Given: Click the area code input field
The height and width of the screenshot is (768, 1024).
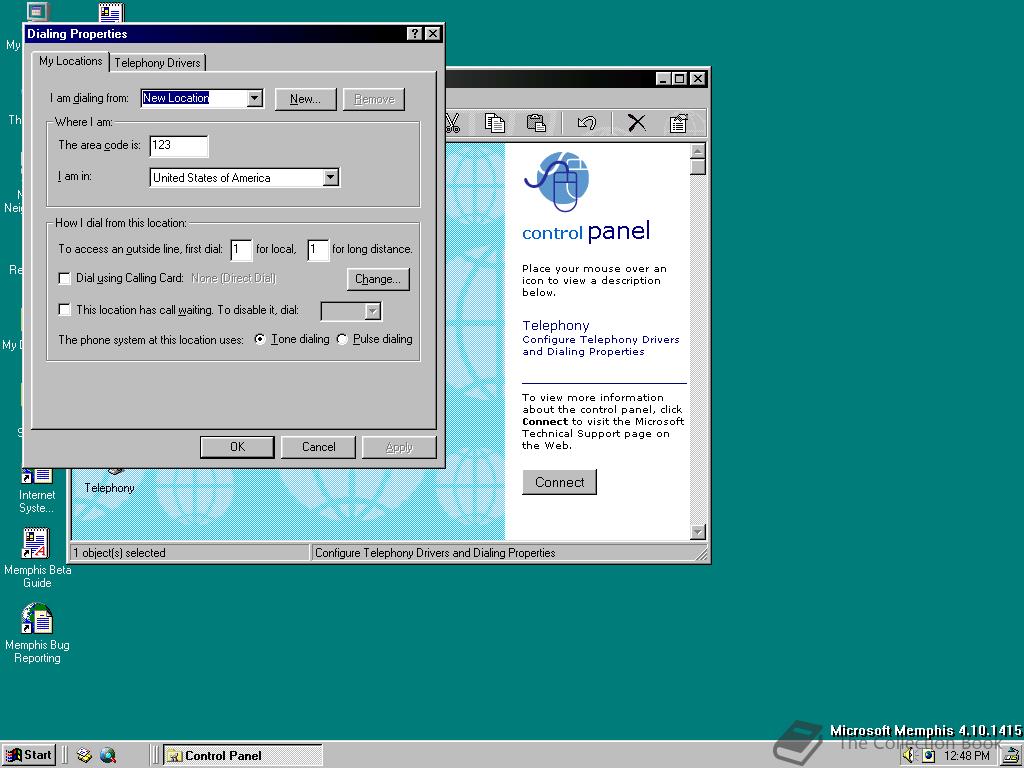Looking at the screenshot, I should pyautogui.click(x=178, y=146).
